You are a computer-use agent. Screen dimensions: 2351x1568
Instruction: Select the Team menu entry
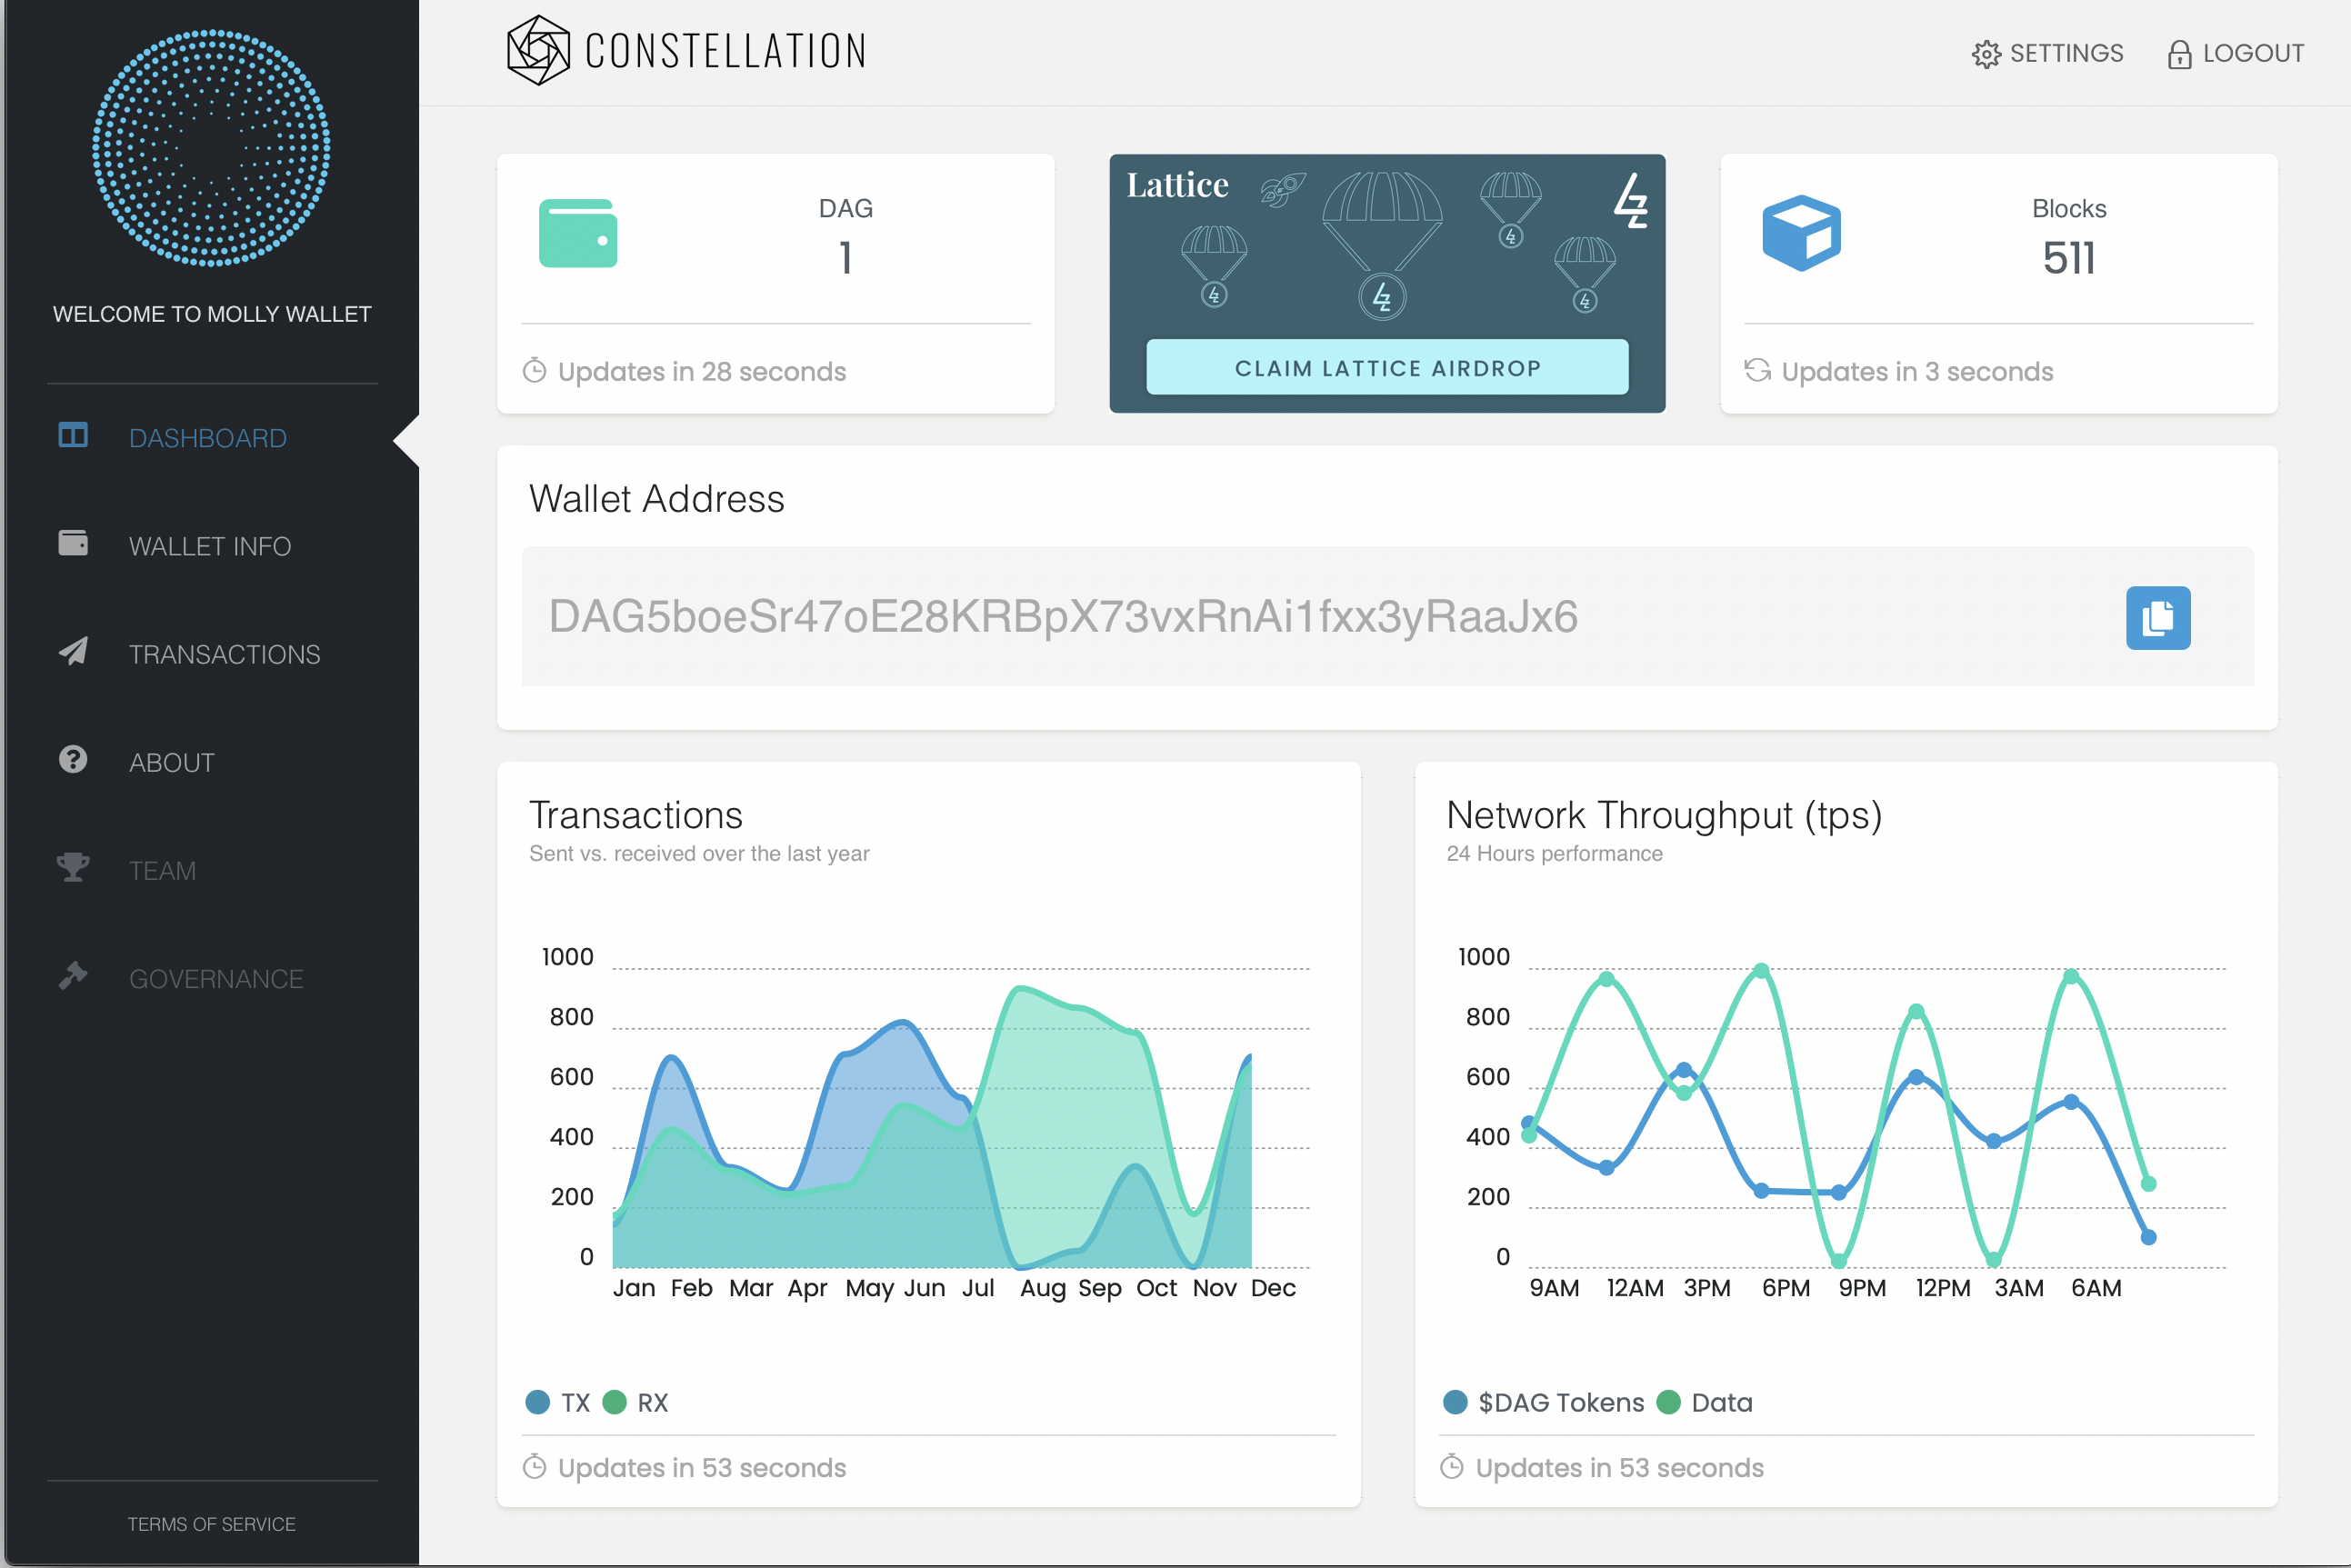tap(162, 870)
